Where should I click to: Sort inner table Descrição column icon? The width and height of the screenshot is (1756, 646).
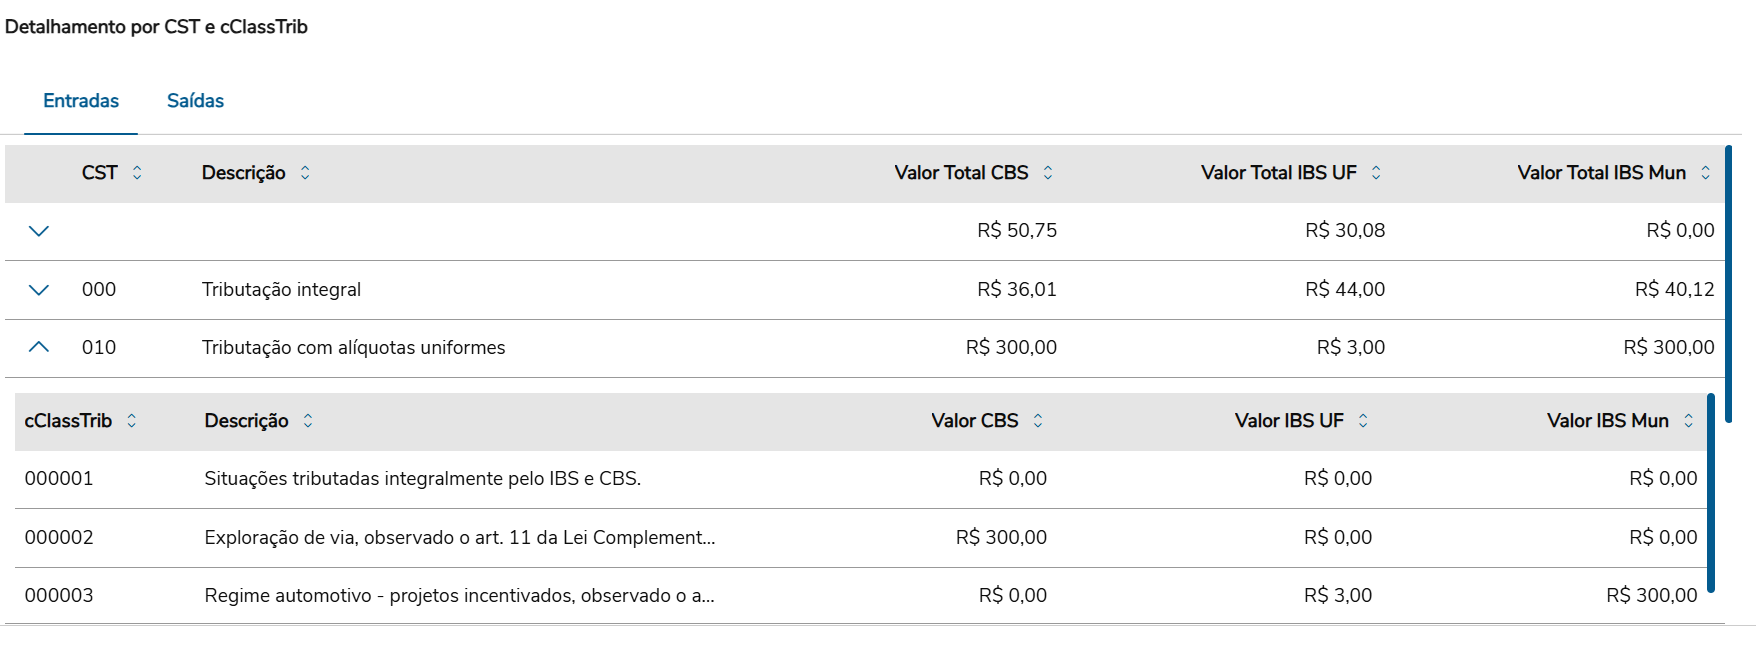(308, 421)
